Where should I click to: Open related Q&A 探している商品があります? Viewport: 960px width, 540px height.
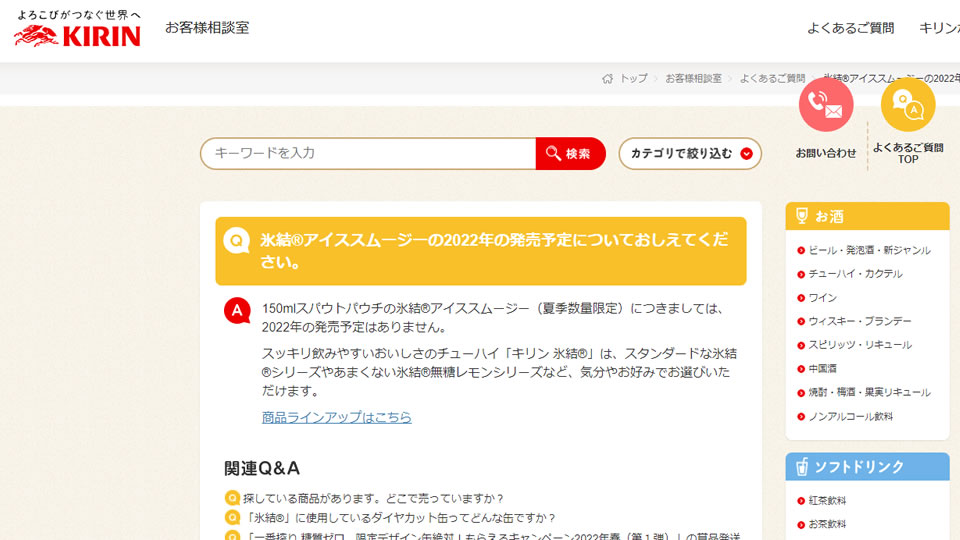[373, 498]
